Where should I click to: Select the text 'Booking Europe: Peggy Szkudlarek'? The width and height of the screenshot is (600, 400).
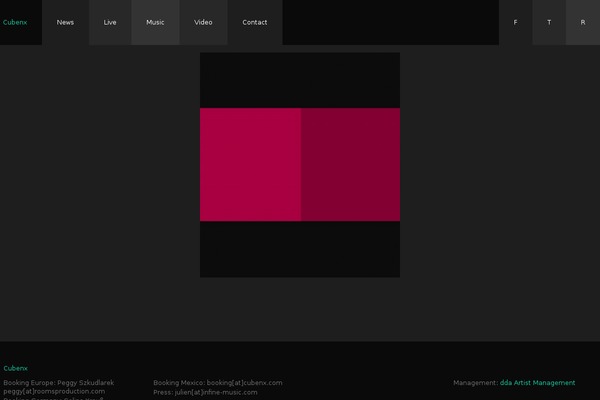[x=59, y=383]
